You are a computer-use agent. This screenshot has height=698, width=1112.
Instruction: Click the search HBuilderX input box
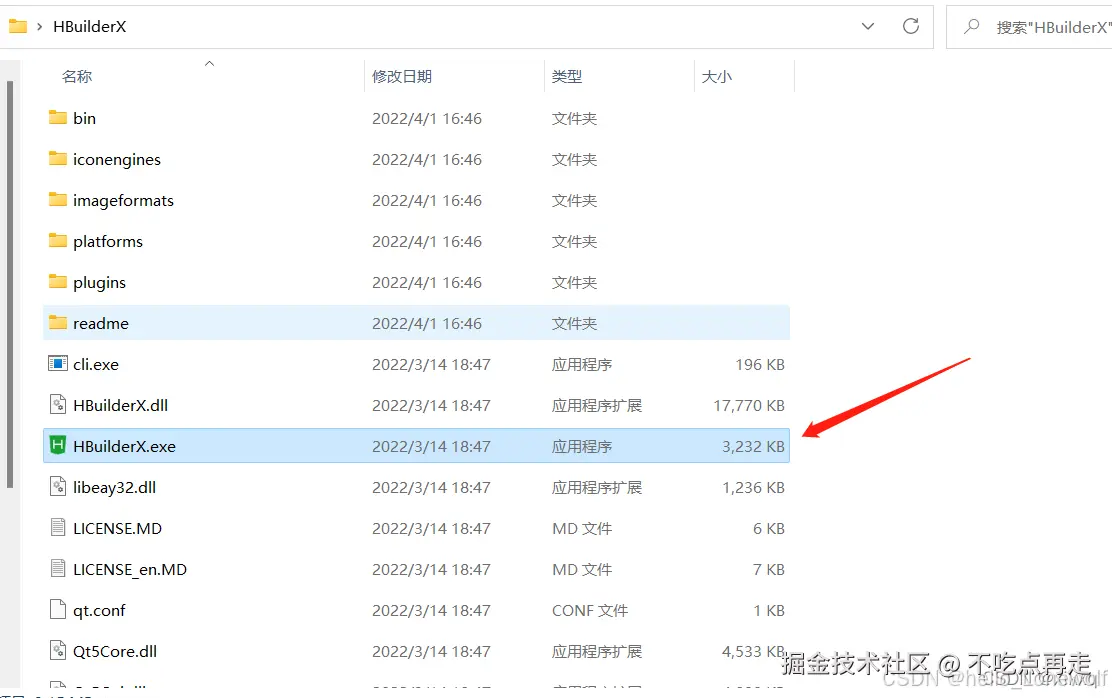pyautogui.click(x=1029, y=27)
